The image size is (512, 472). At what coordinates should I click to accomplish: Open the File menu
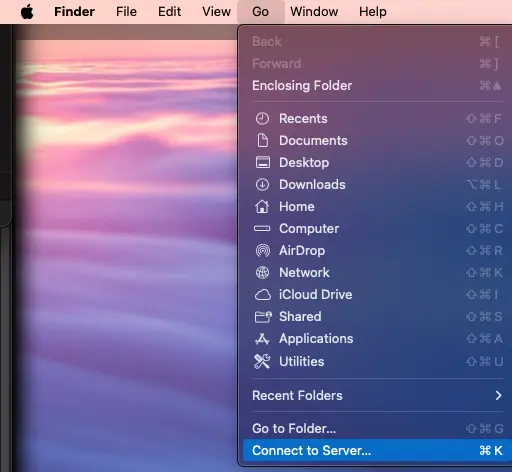[x=126, y=12]
